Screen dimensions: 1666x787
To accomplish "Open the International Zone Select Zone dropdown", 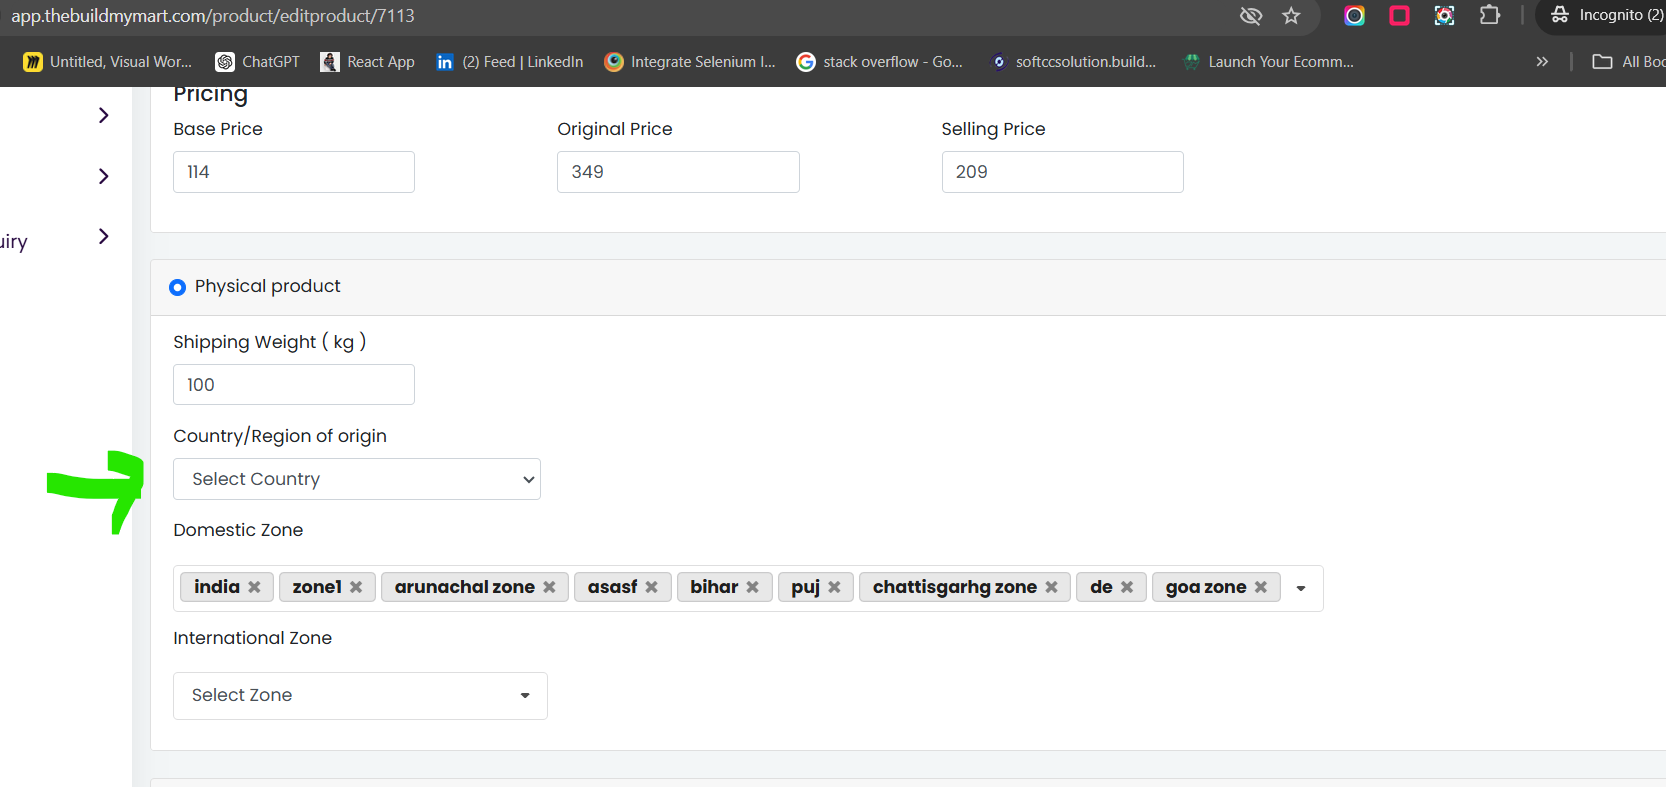I will coord(360,696).
